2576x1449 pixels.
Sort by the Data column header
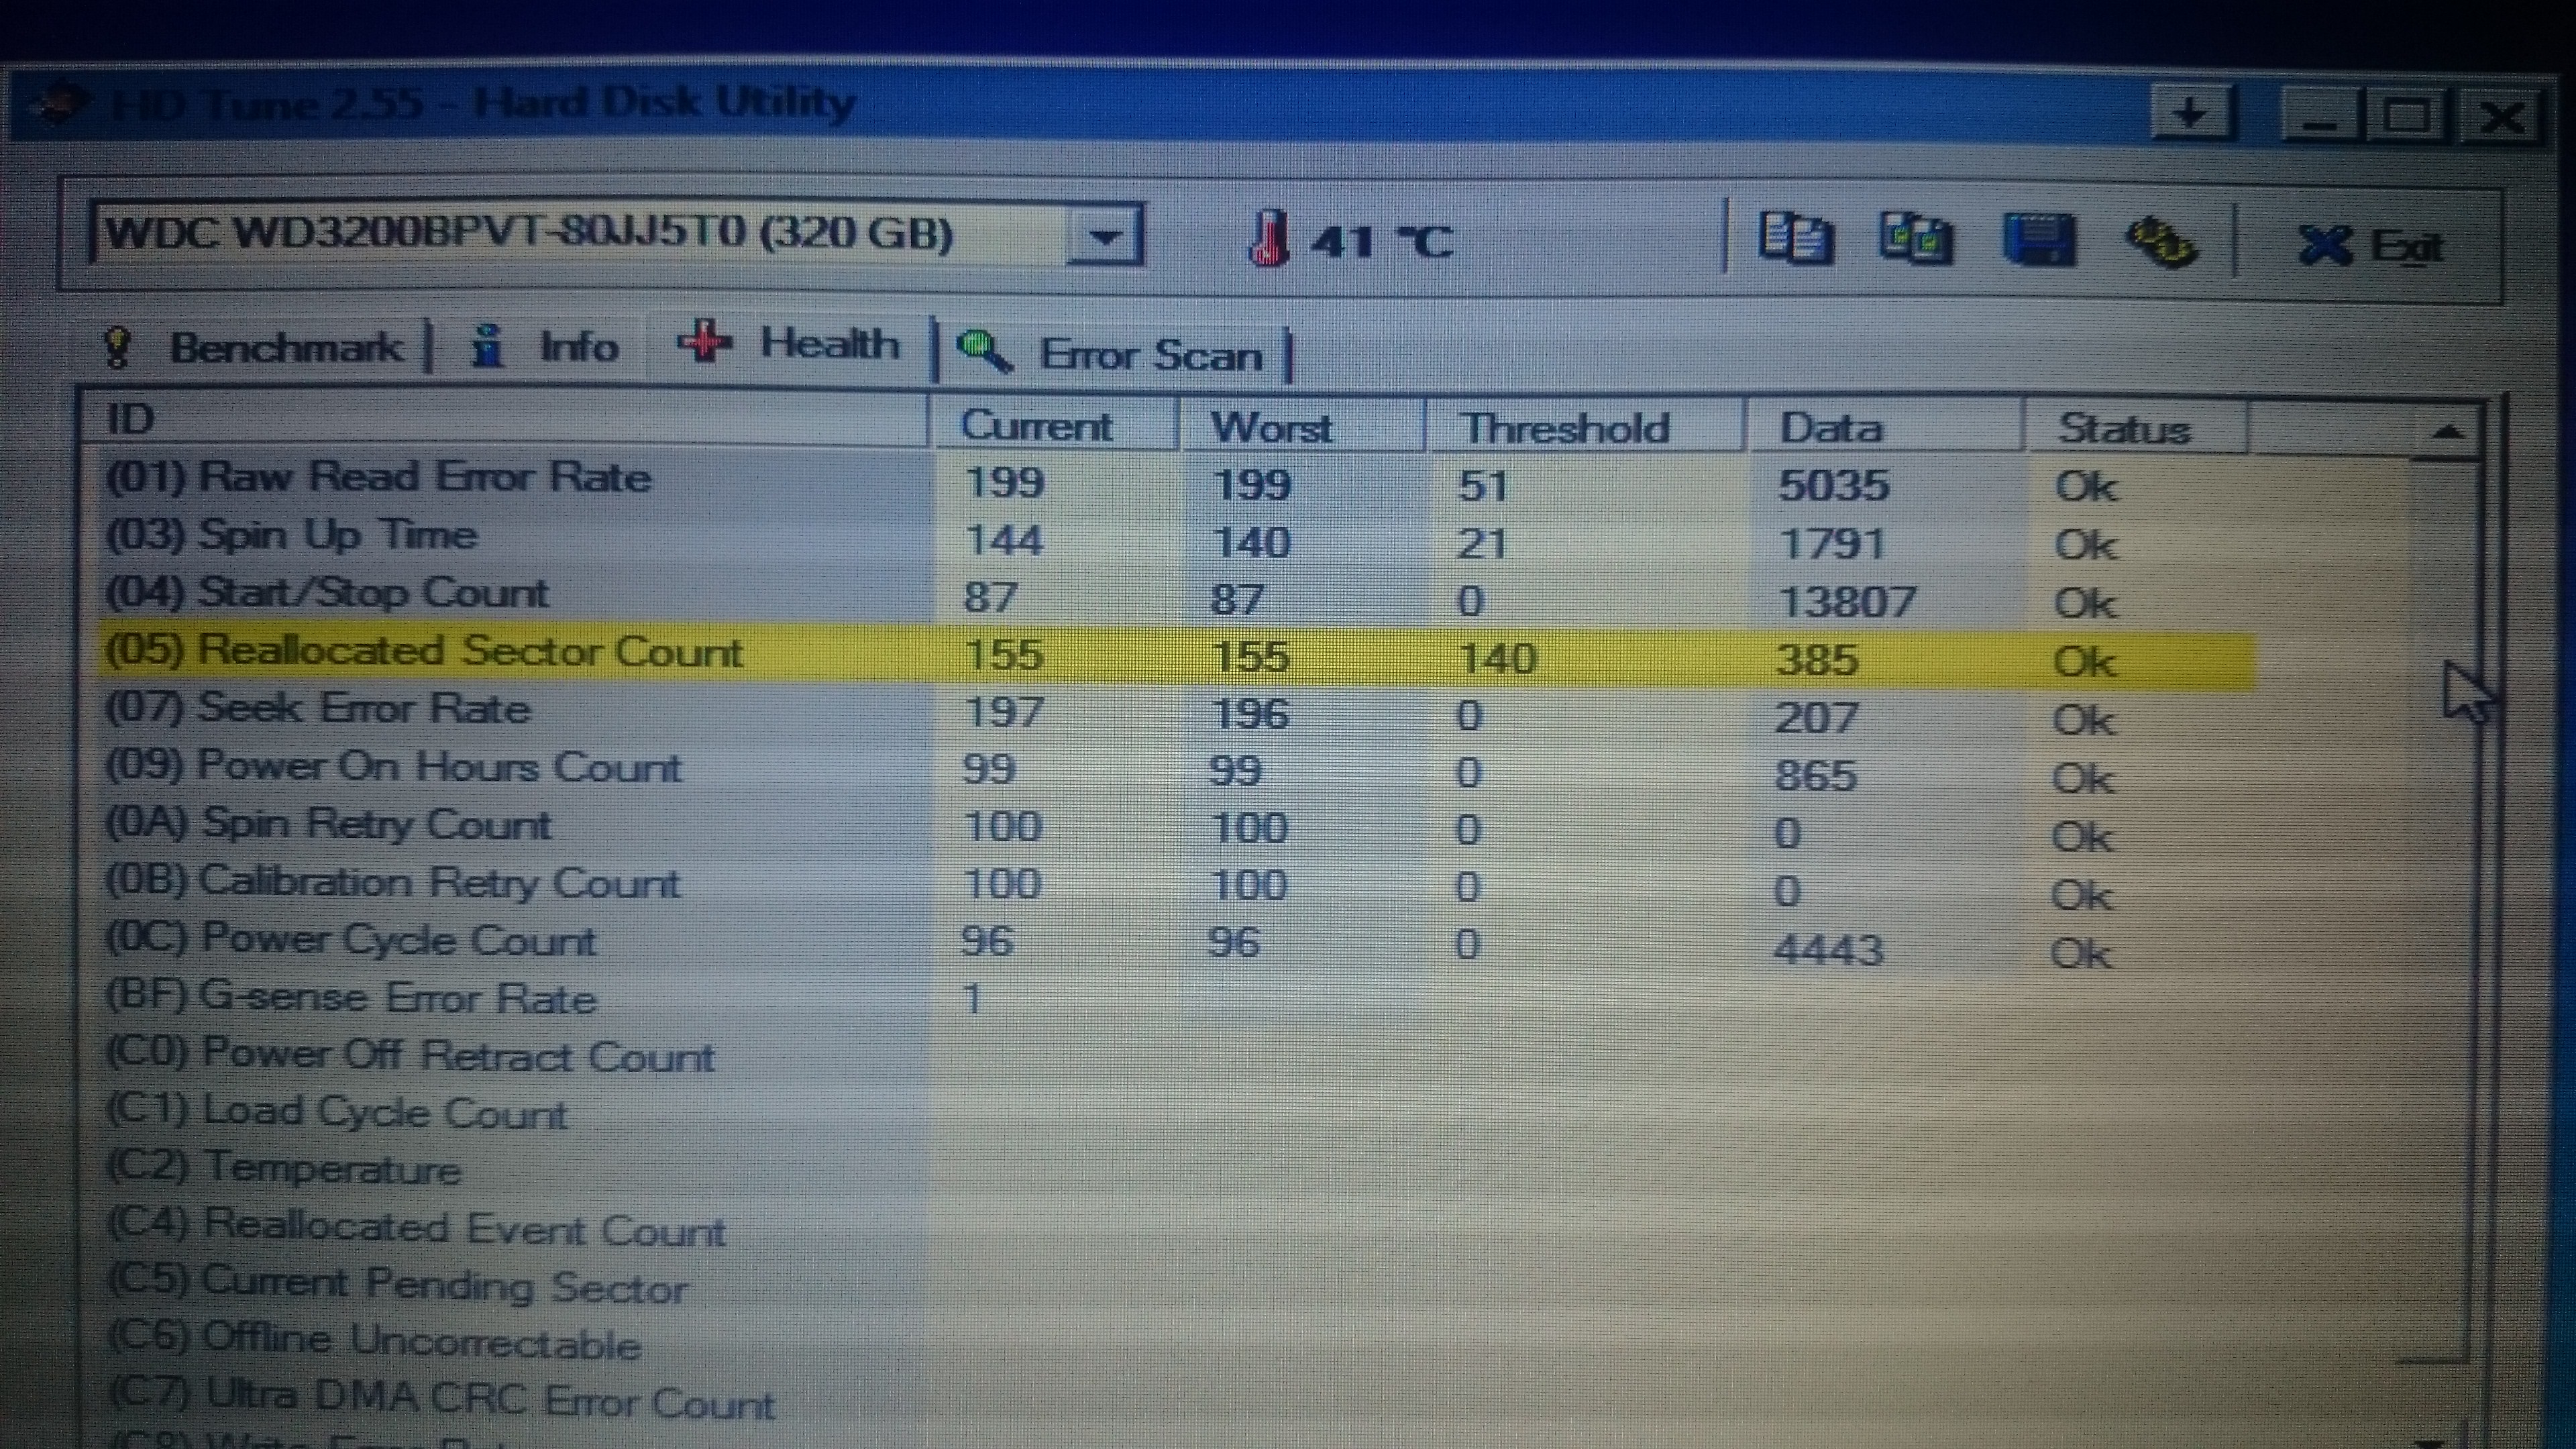[1886, 428]
